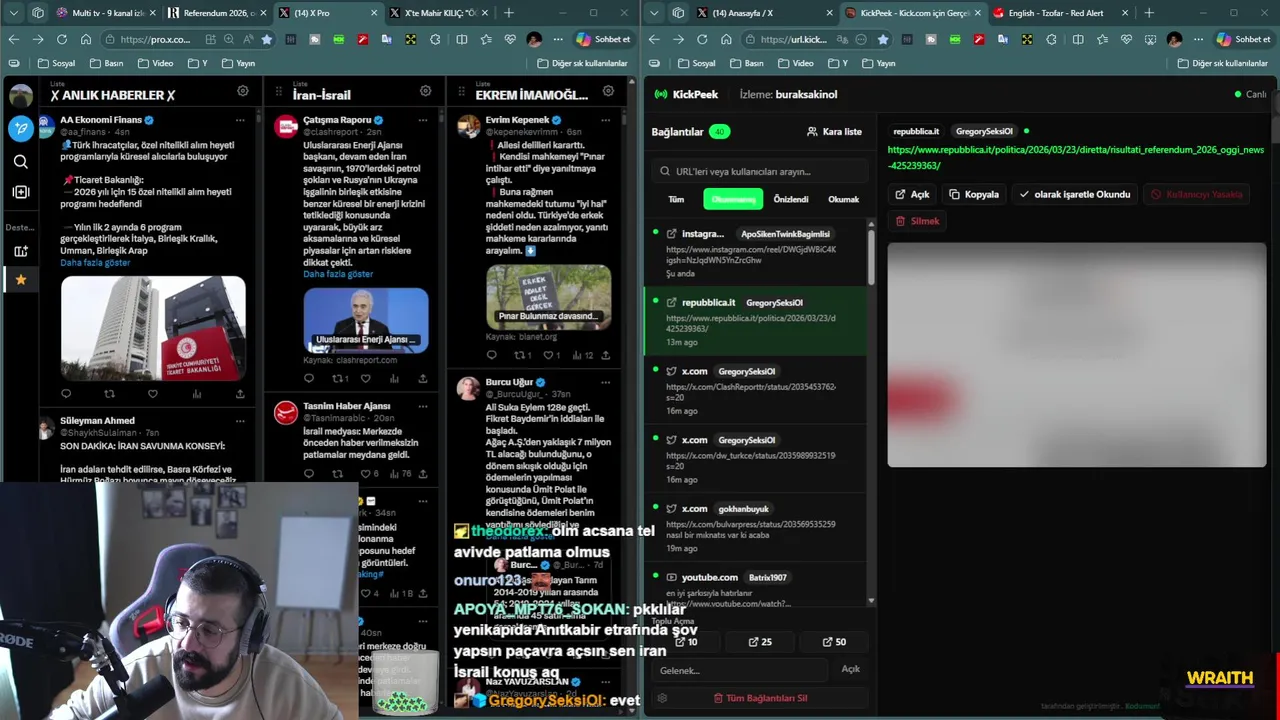Click Tüm Bağlantıları Sil button

760,698
